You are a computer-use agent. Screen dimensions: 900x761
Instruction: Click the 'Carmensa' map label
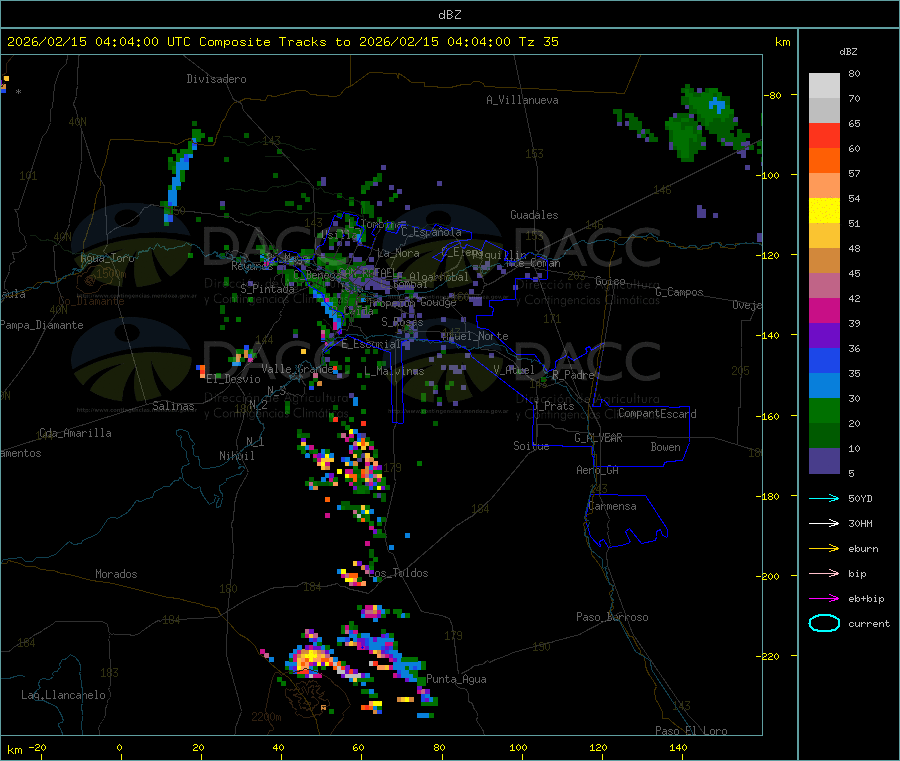(612, 506)
